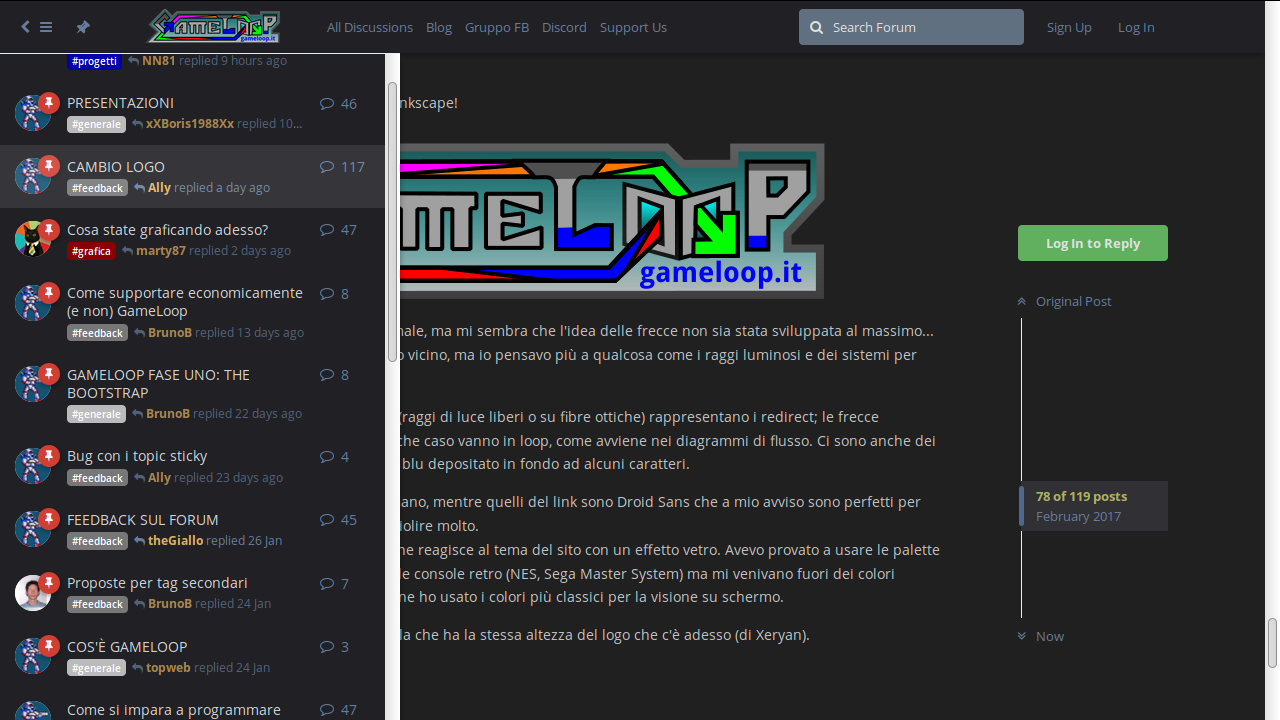The height and width of the screenshot is (720, 1280).
Task: Click the 46 replies count on PRESENTAZIONI
Action: click(x=338, y=103)
